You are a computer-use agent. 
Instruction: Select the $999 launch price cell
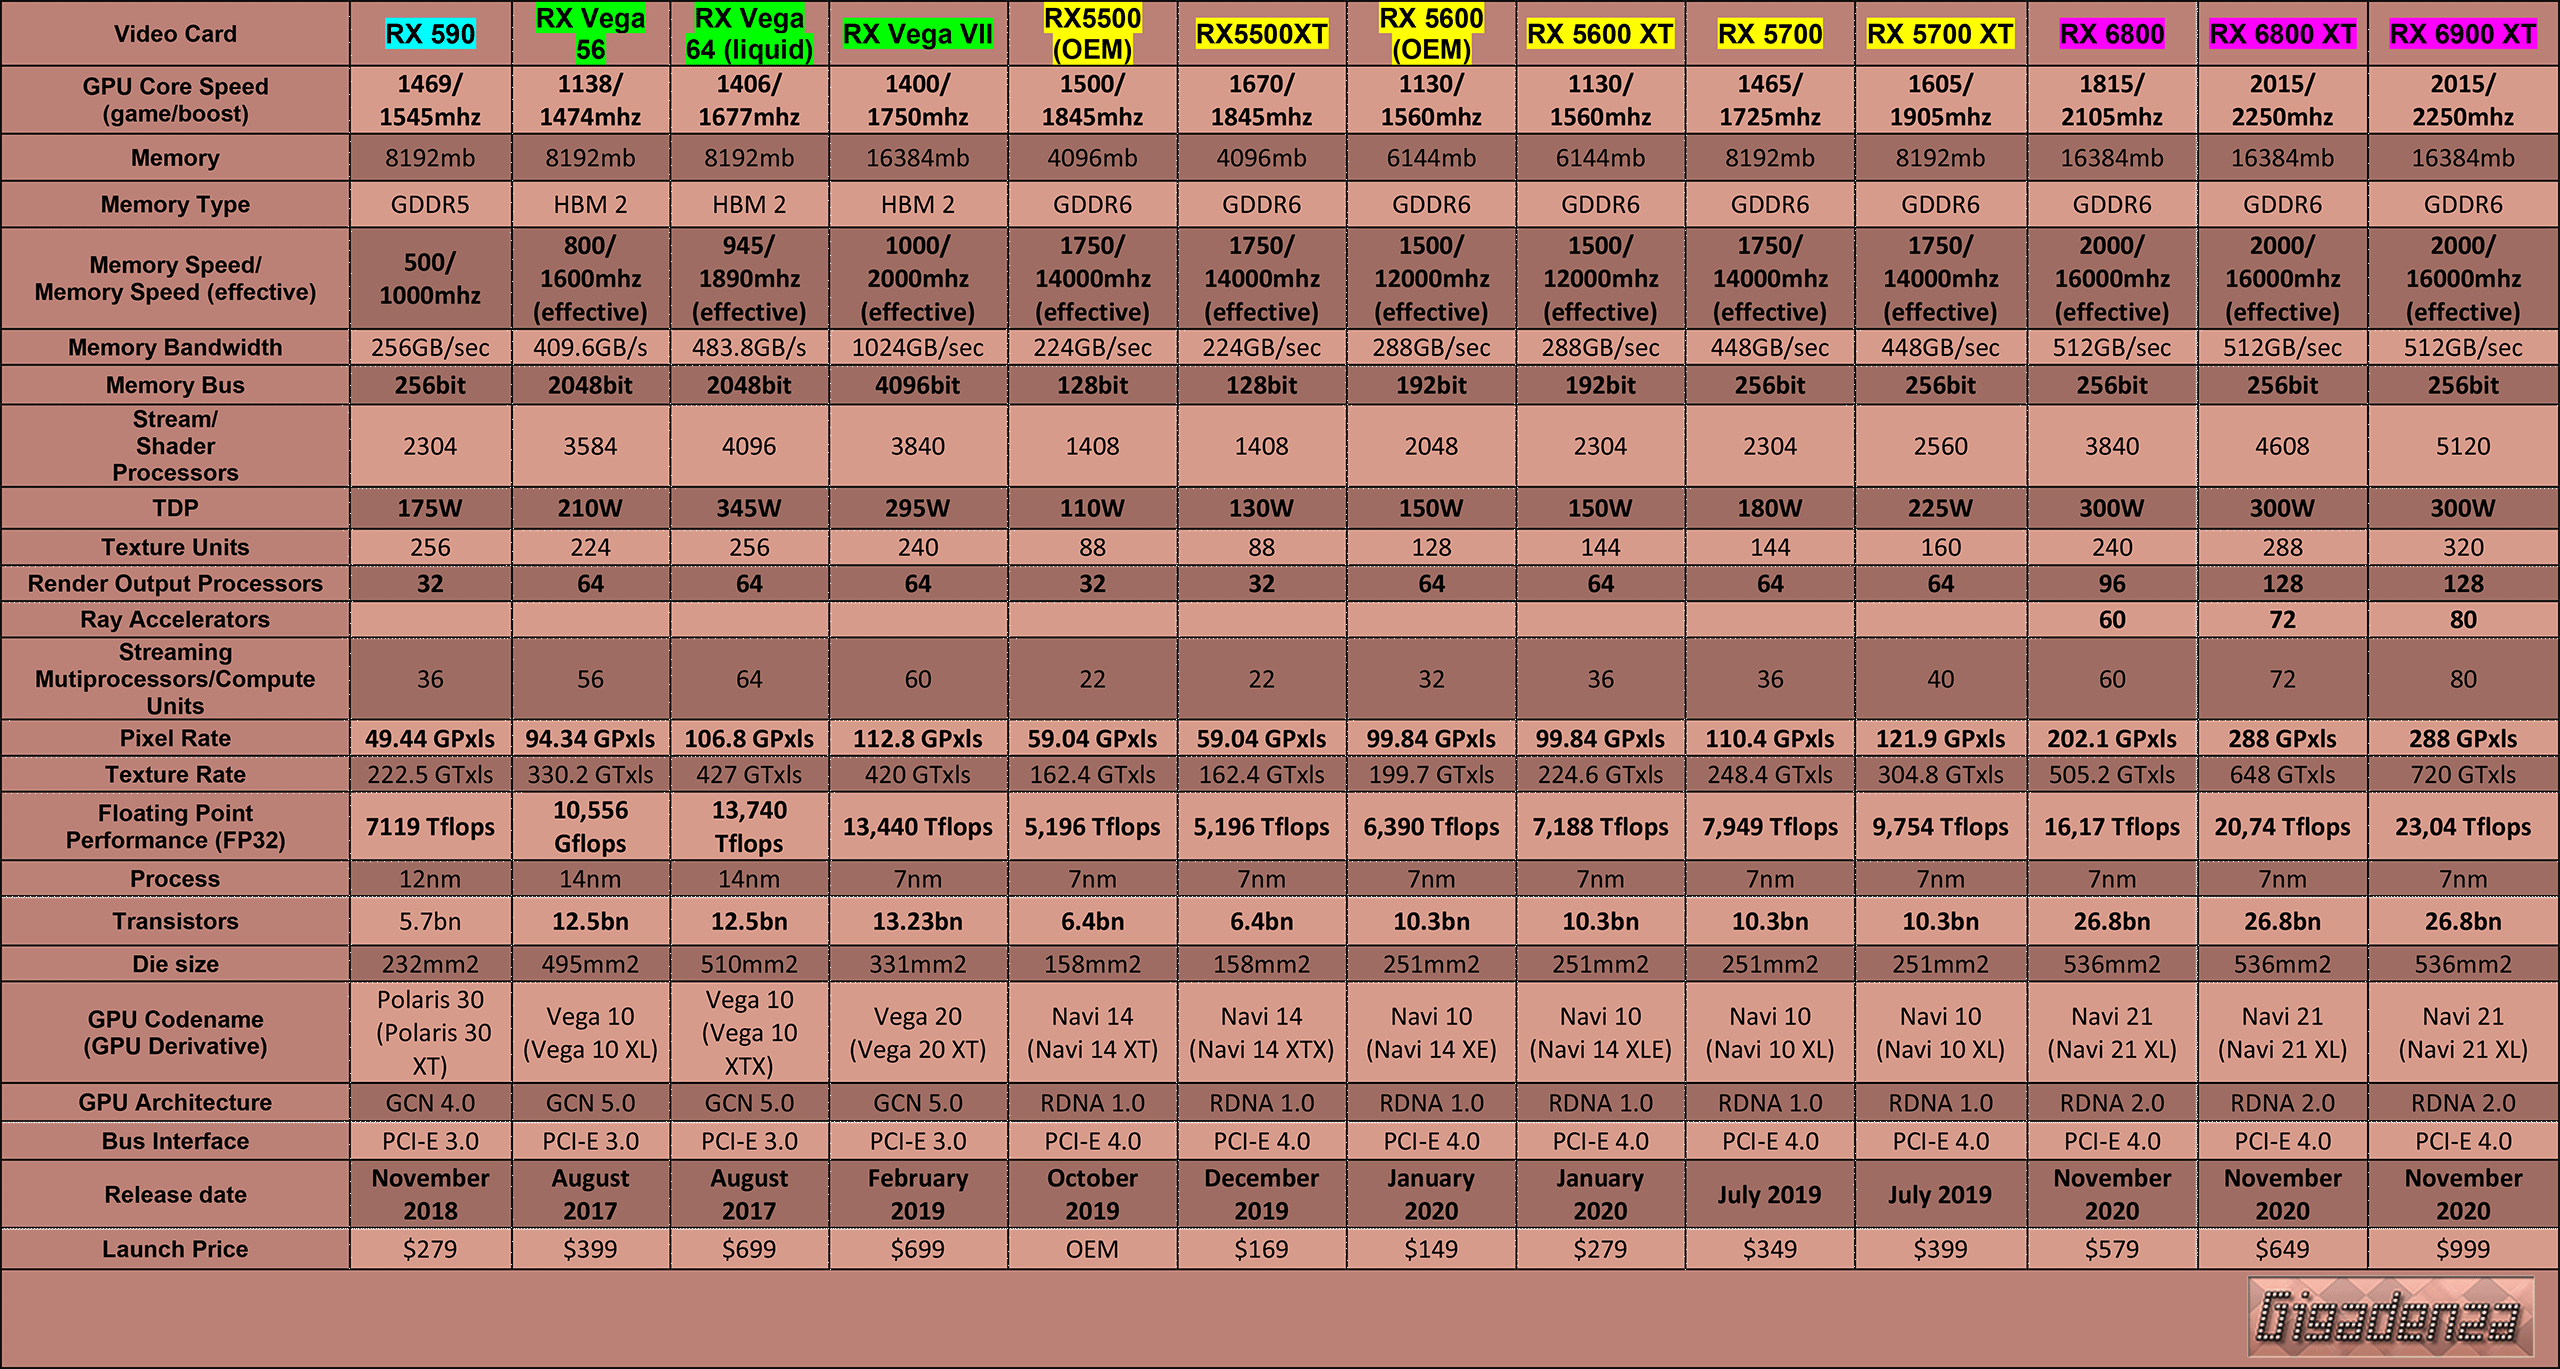(2463, 1249)
